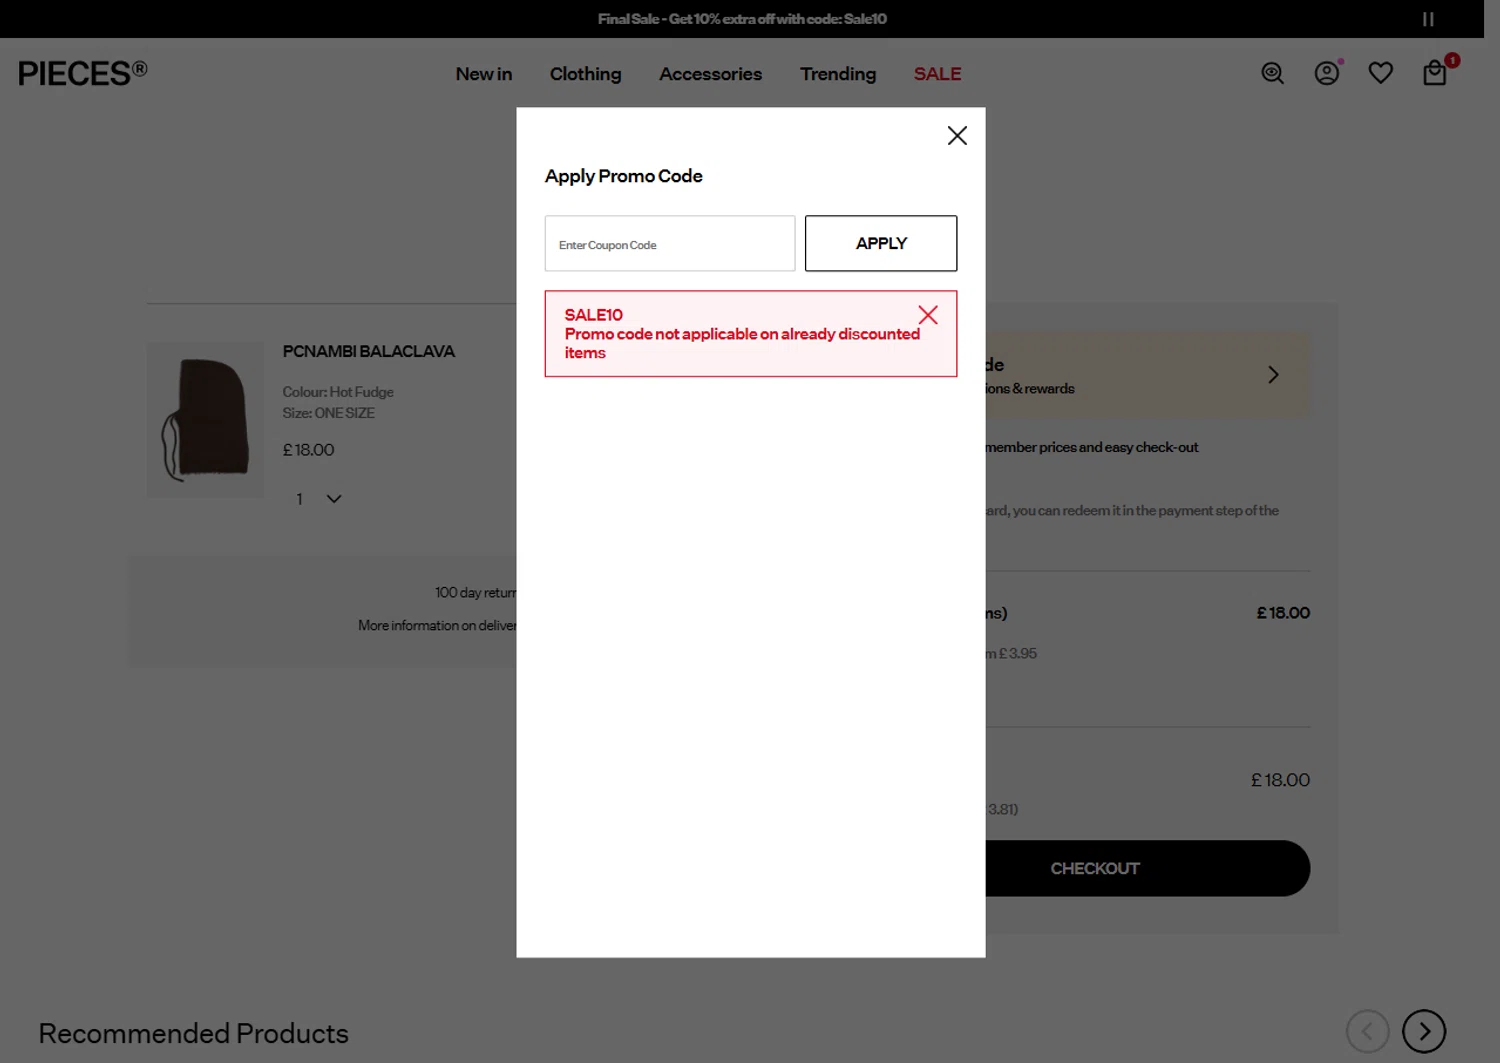Image resolution: width=1500 pixels, height=1063 pixels.
Task: Click the CHECKOUT button
Action: (1147, 868)
